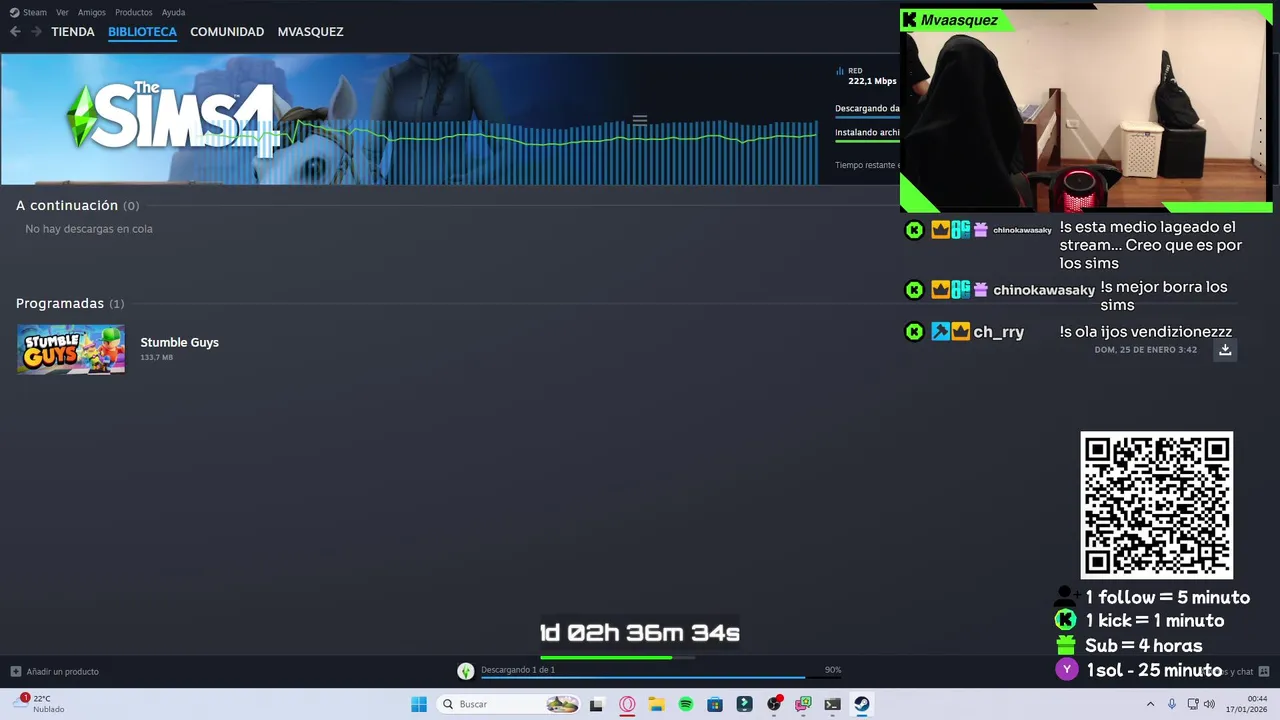Click the Programadas (1) heading
1280x720 pixels.
(x=70, y=303)
